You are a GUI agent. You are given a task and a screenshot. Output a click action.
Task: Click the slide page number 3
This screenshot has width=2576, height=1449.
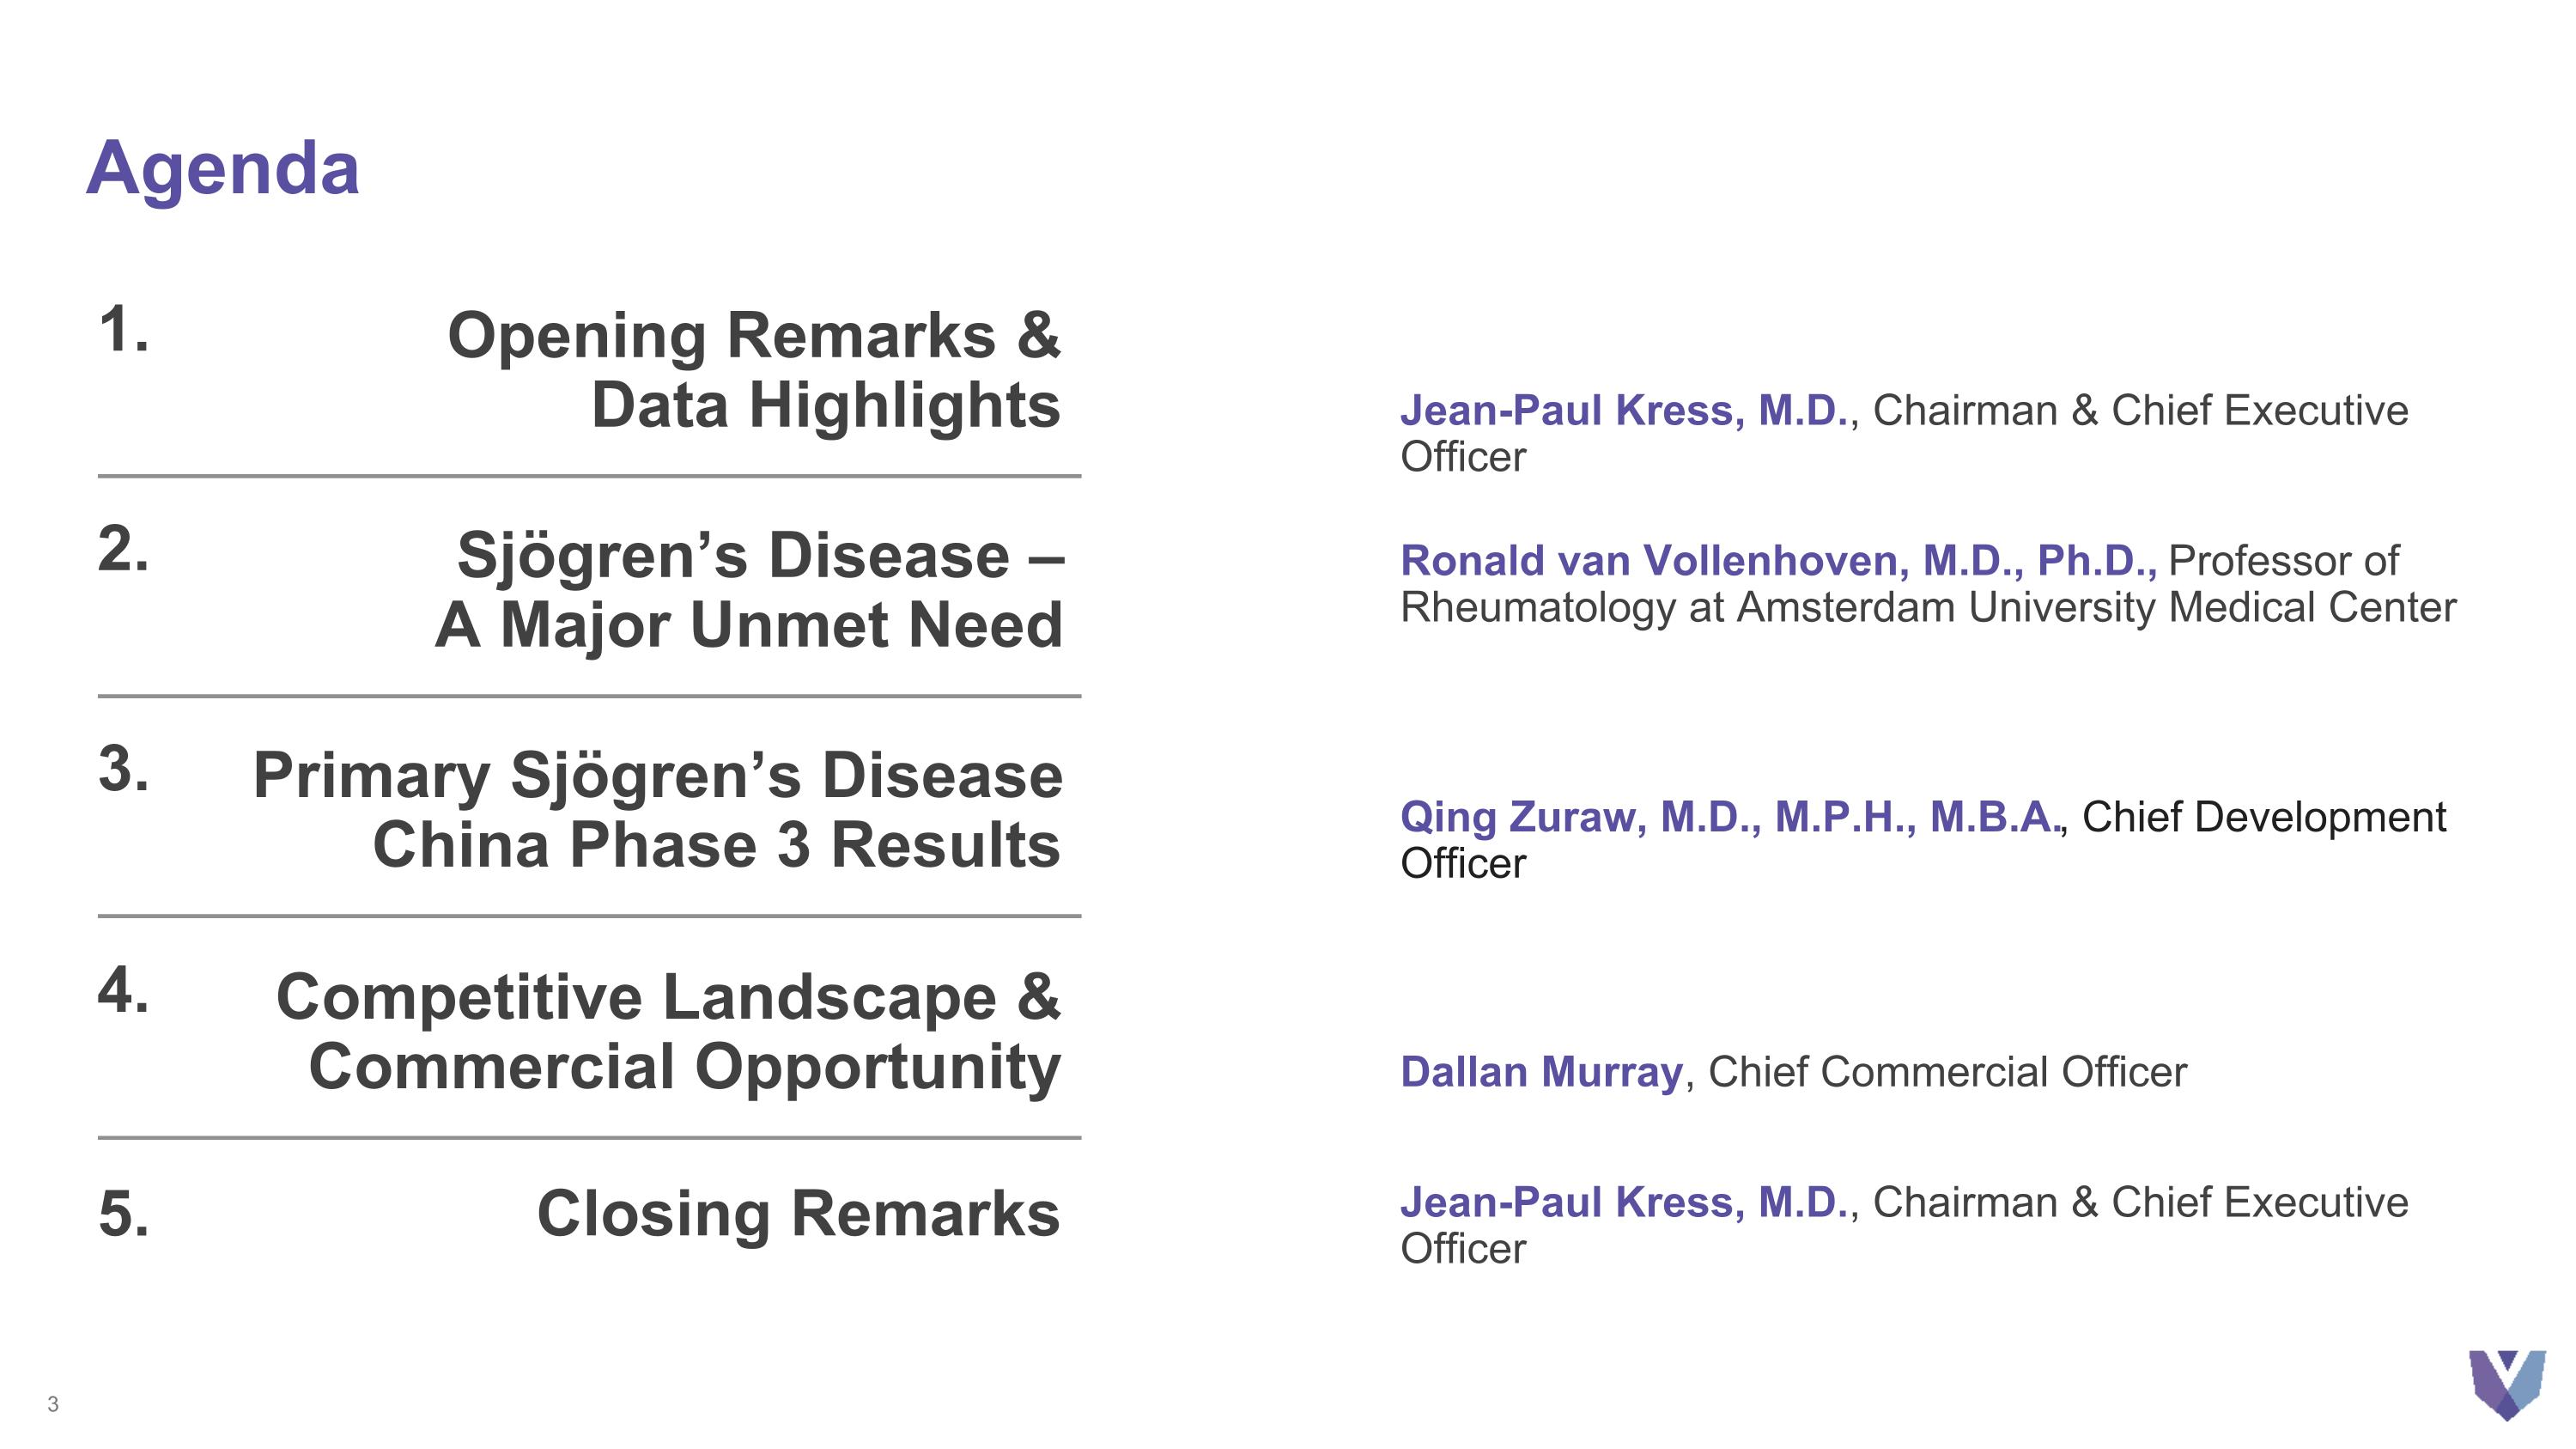(x=53, y=1404)
